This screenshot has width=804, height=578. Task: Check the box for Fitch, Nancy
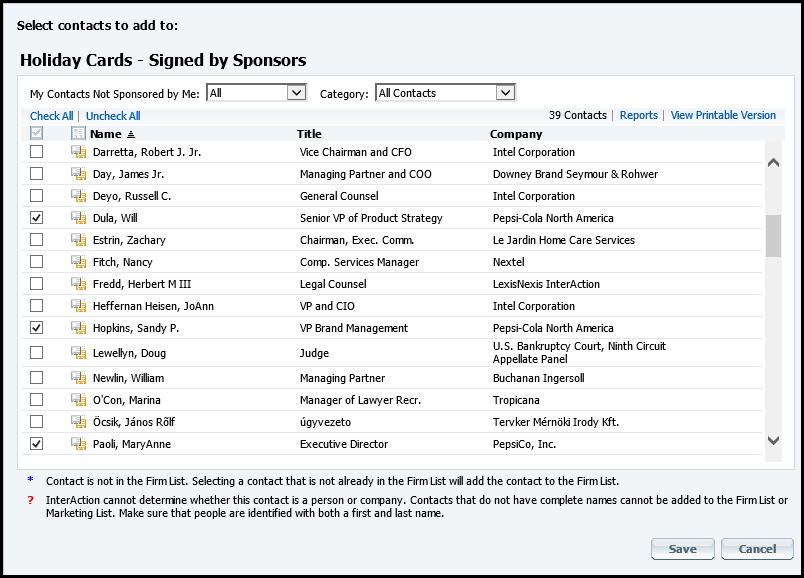coord(36,262)
